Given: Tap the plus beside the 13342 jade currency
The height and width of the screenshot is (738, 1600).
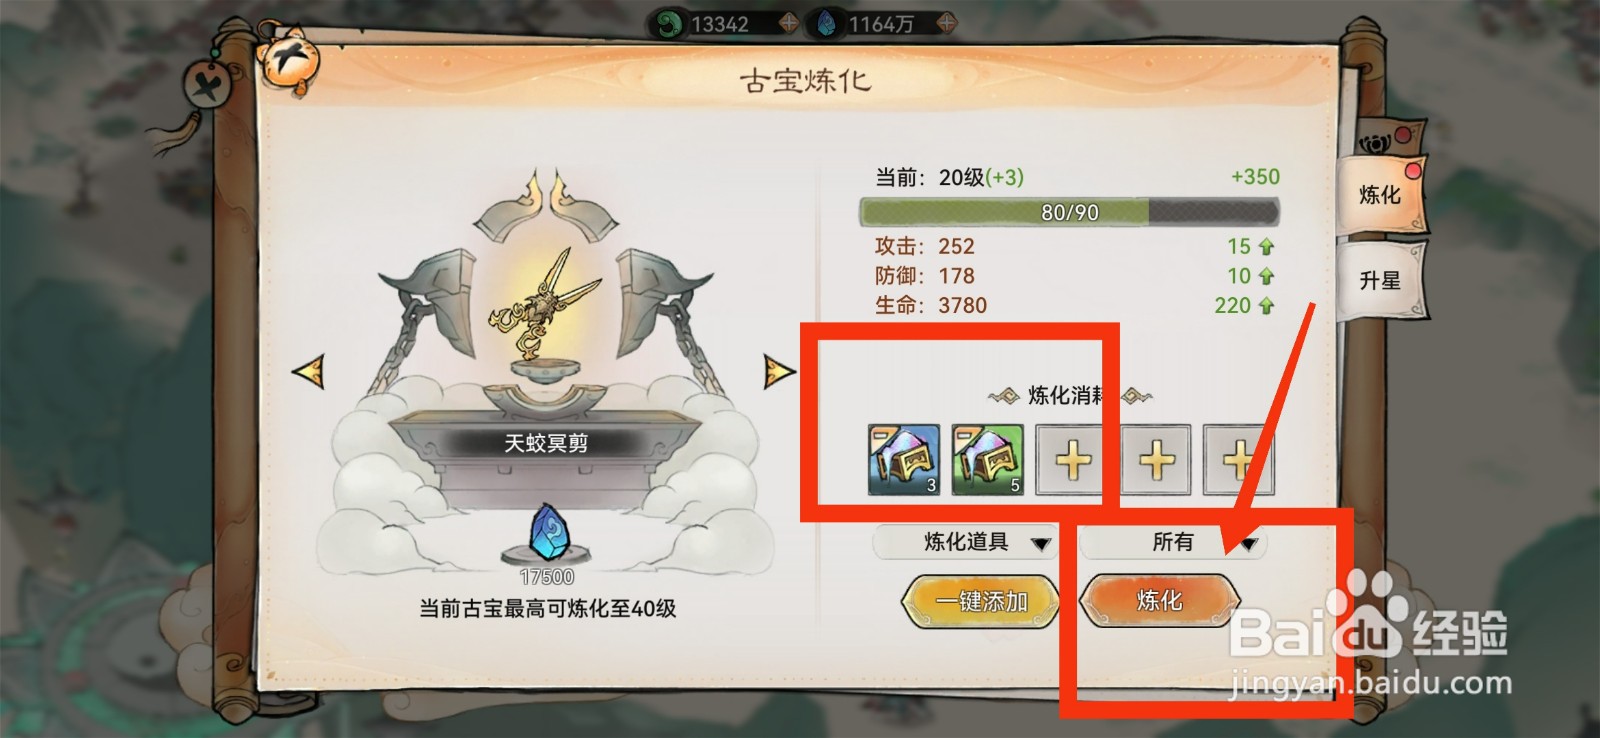Looking at the screenshot, I should pyautogui.click(x=788, y=23).
